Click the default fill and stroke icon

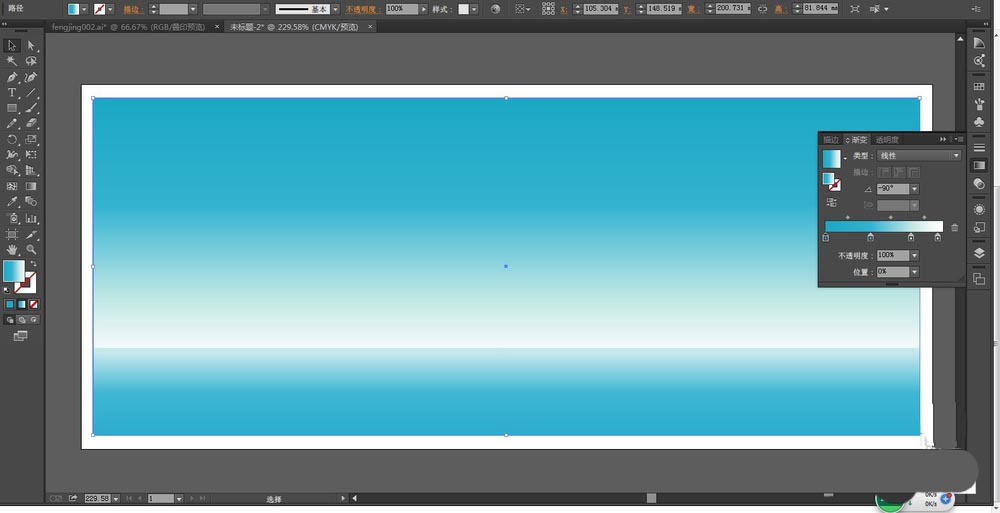point(7,289)
